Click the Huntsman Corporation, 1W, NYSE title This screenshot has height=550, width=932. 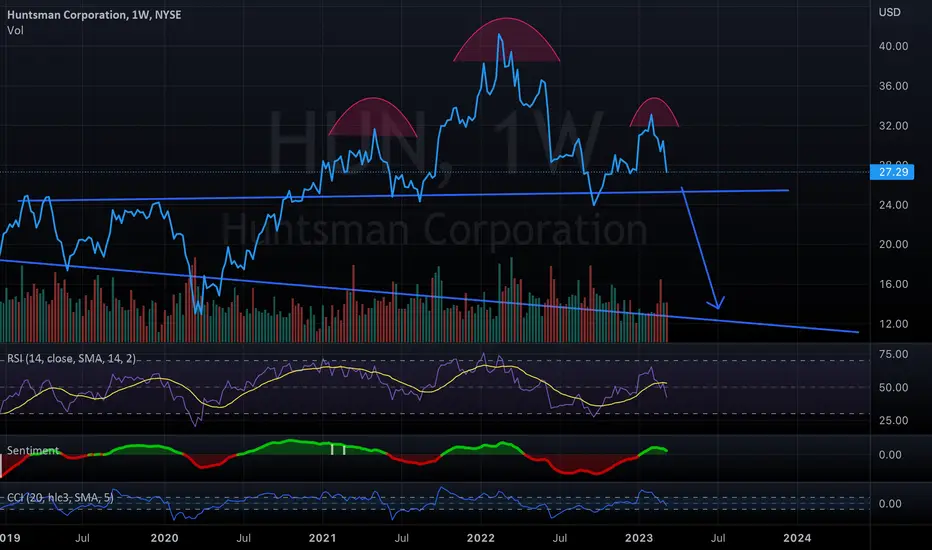tap(94, 15)
